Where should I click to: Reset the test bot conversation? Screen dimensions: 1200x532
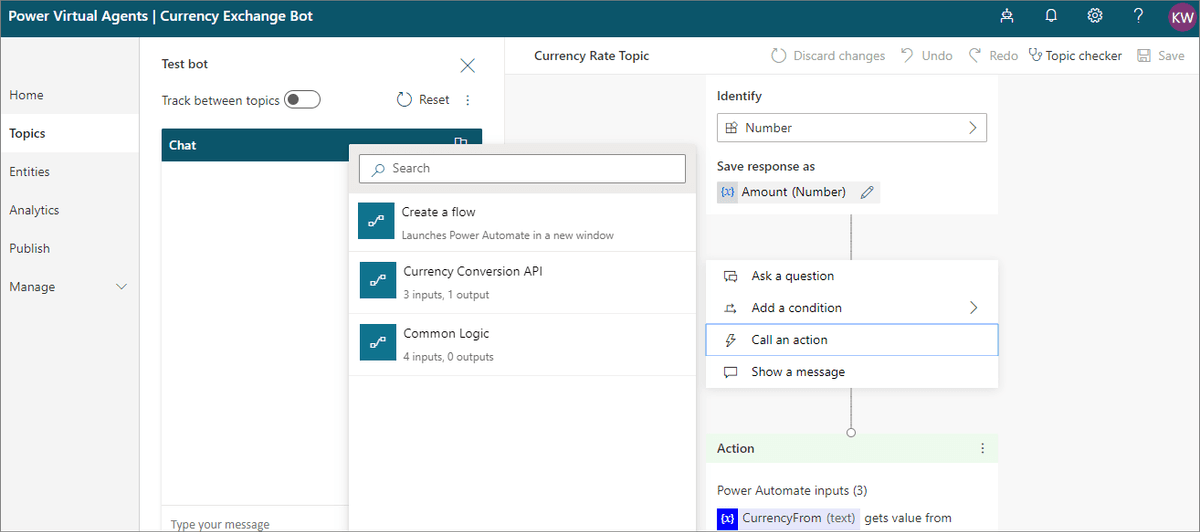tap(423, 100)
